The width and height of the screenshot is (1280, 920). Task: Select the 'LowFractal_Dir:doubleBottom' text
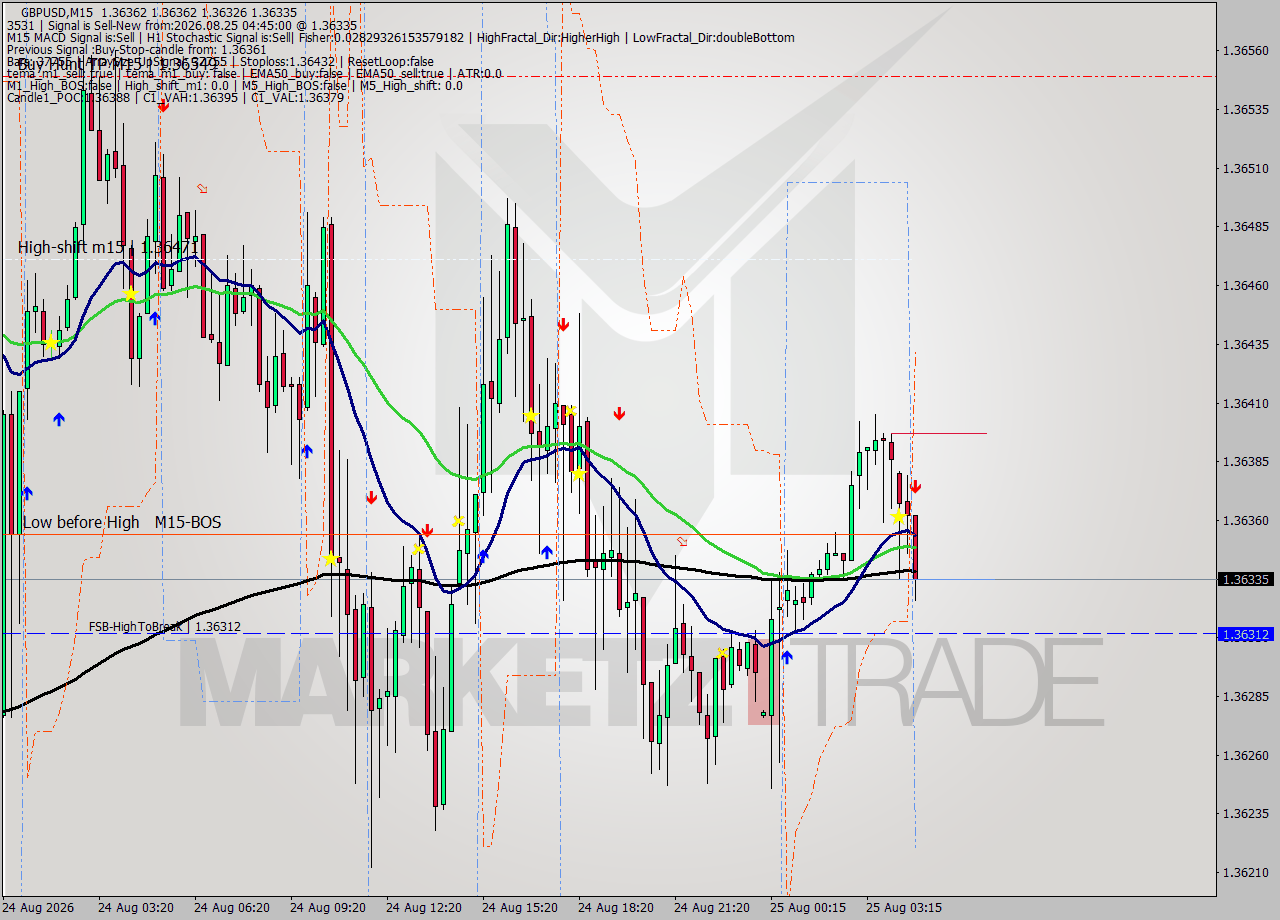[714, 37]
